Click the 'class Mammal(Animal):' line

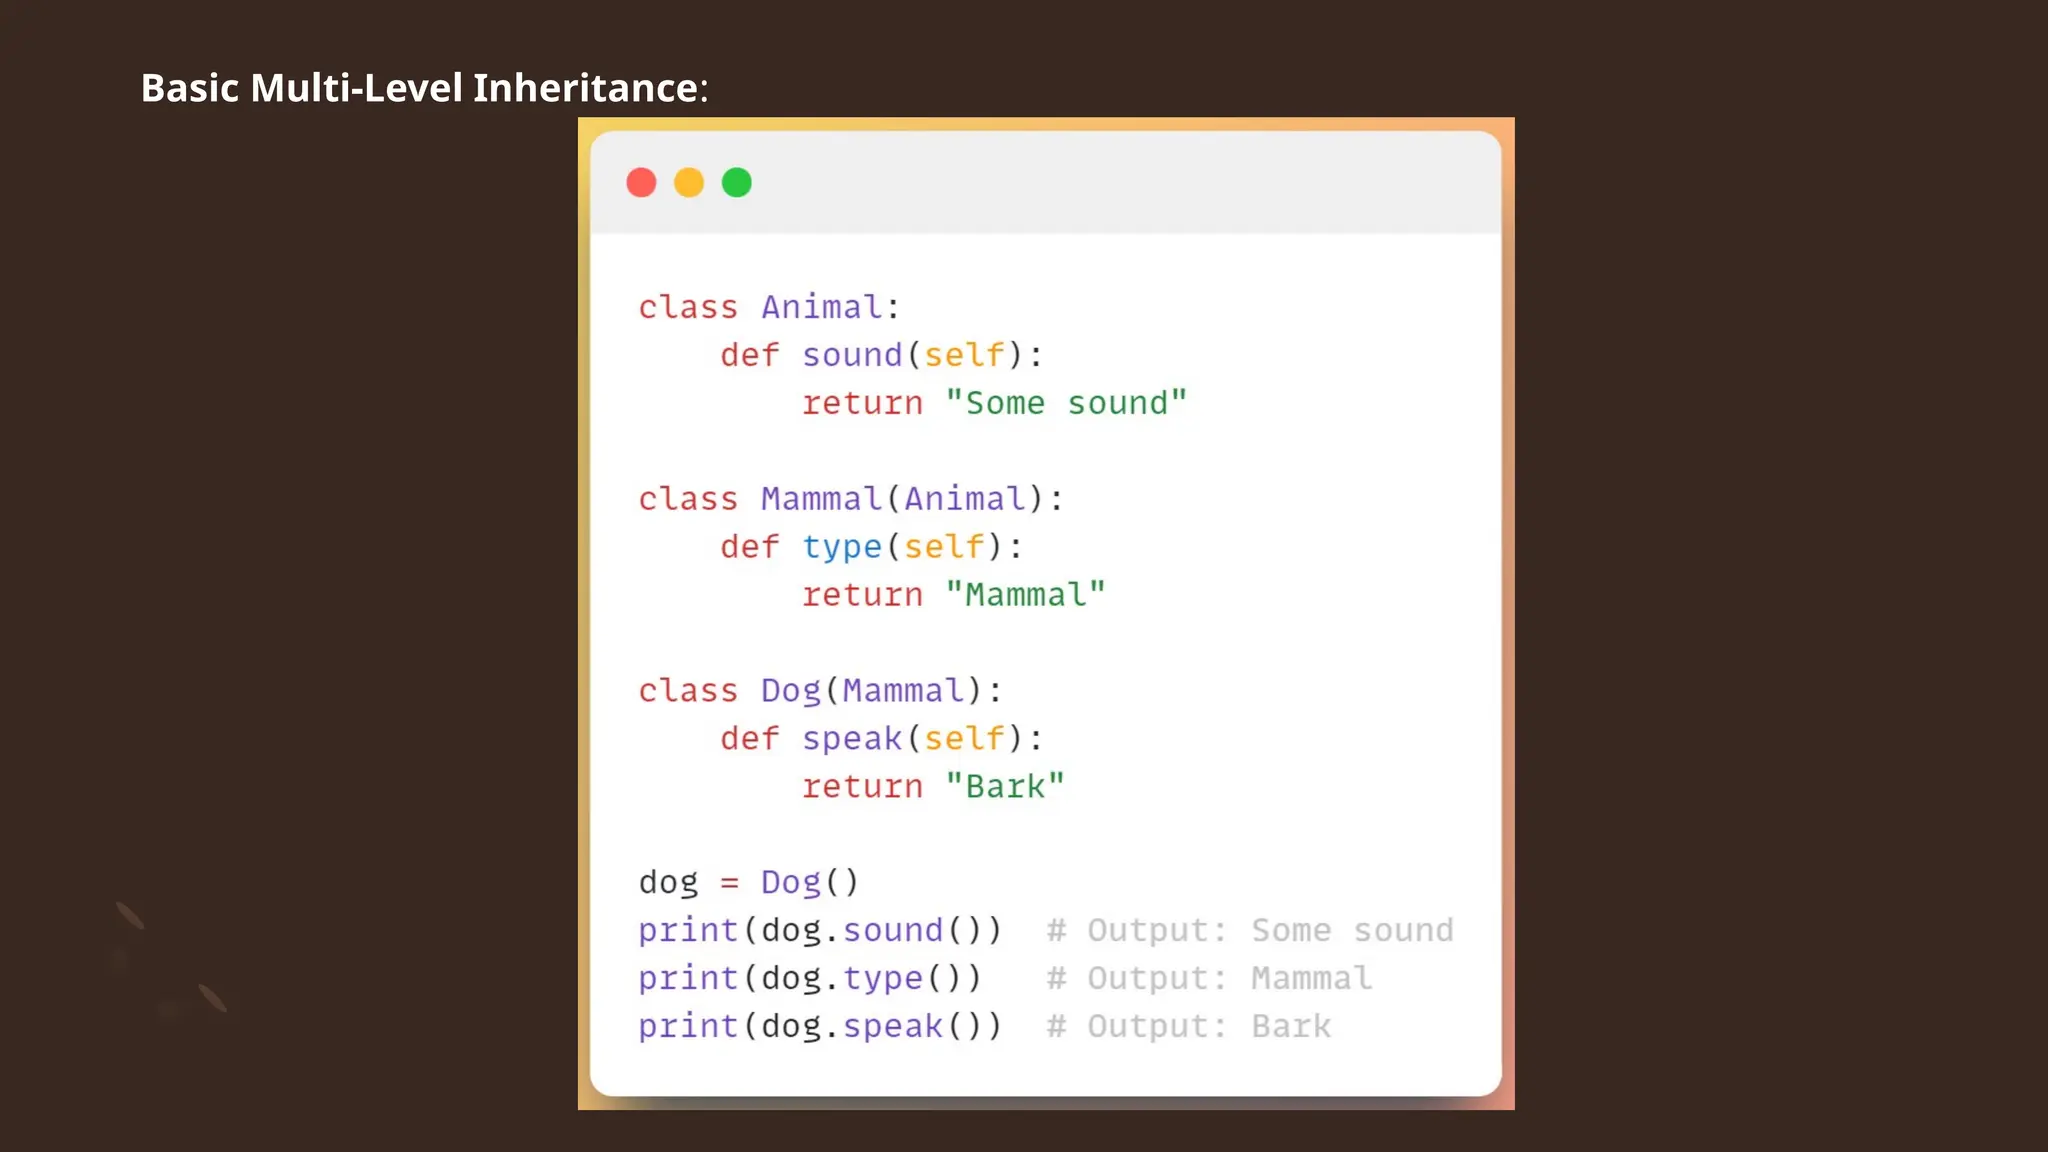851,499
